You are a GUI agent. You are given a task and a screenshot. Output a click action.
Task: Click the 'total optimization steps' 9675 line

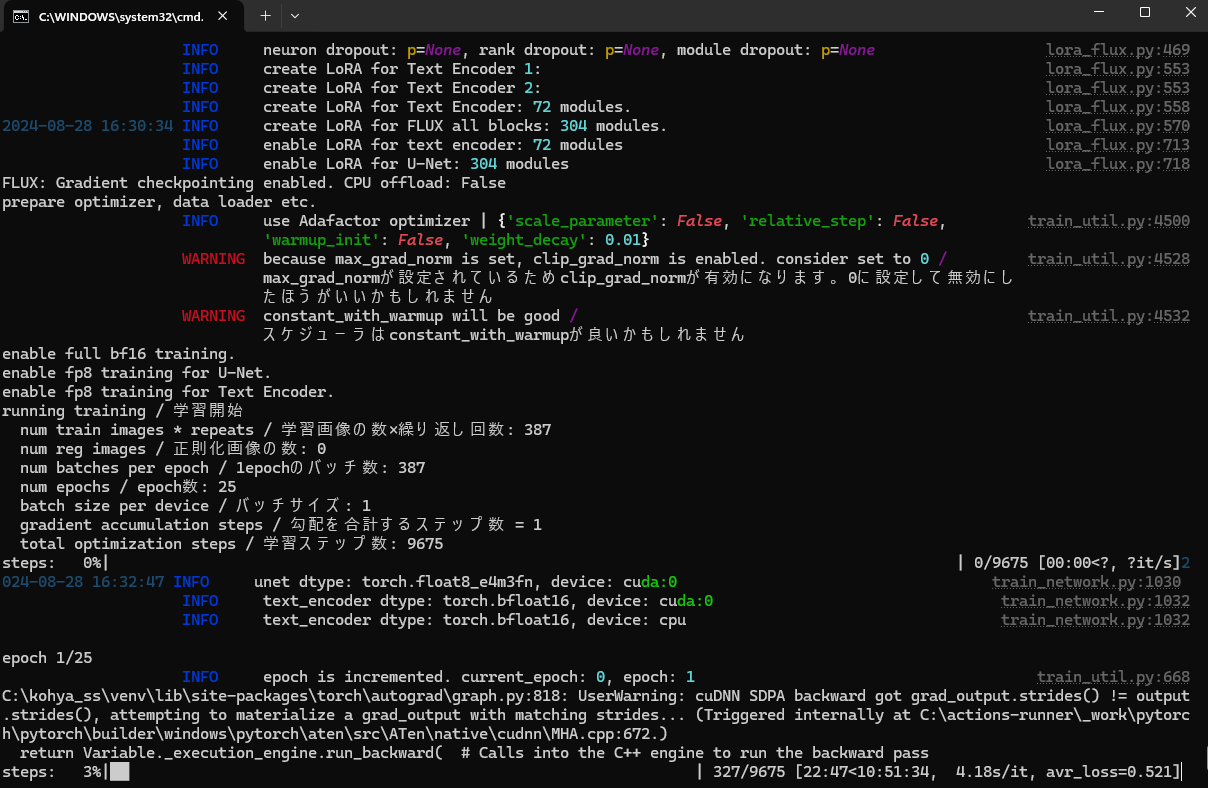(231, 544)
